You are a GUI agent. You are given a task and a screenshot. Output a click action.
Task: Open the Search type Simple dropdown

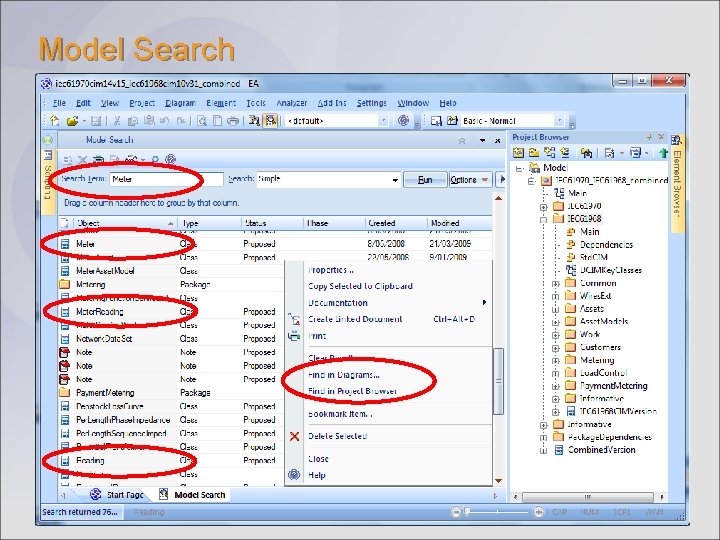pyautogui.click(x=395, y=180)
